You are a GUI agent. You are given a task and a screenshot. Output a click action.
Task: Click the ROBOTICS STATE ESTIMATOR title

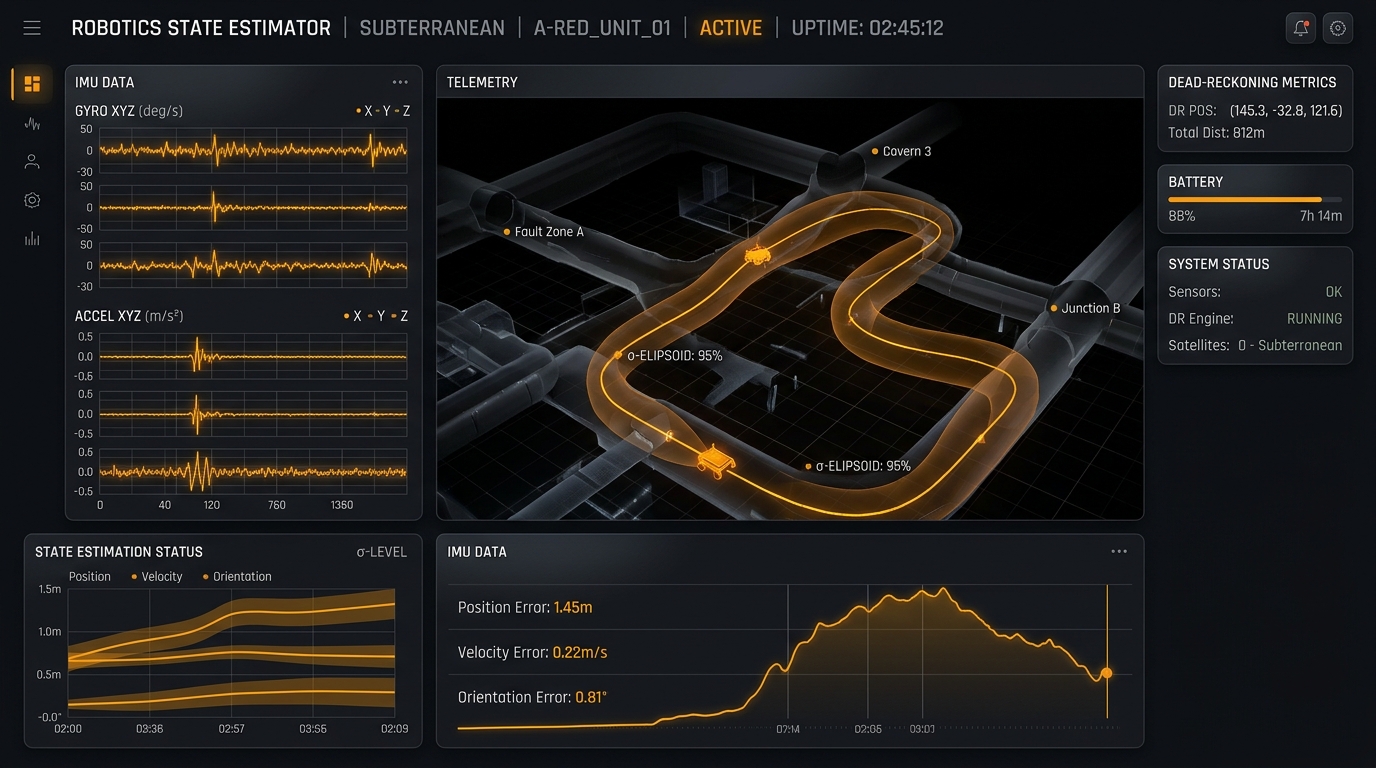pos(201,28)
